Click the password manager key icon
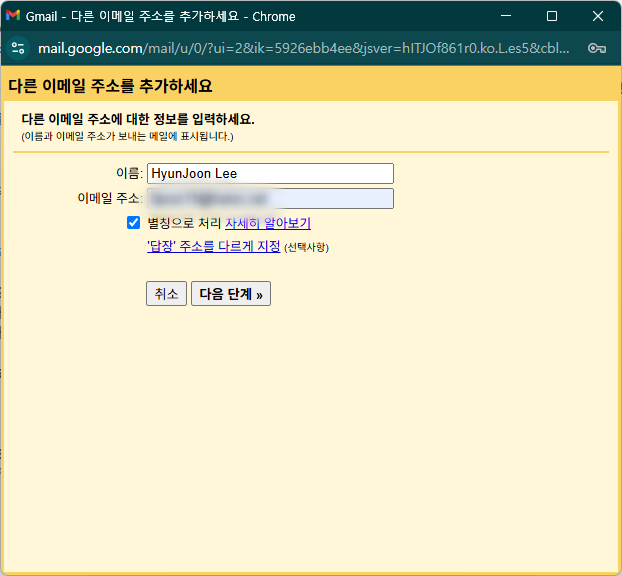This screenshot has width=622, height=576. coord(596,48)
